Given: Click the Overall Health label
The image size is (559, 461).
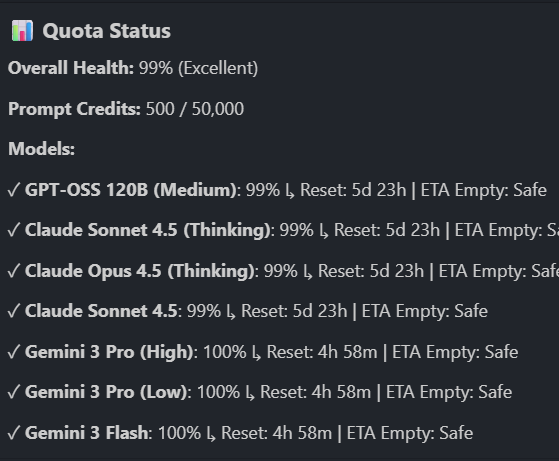Looking at the screenshot, I should click(71, 68).
